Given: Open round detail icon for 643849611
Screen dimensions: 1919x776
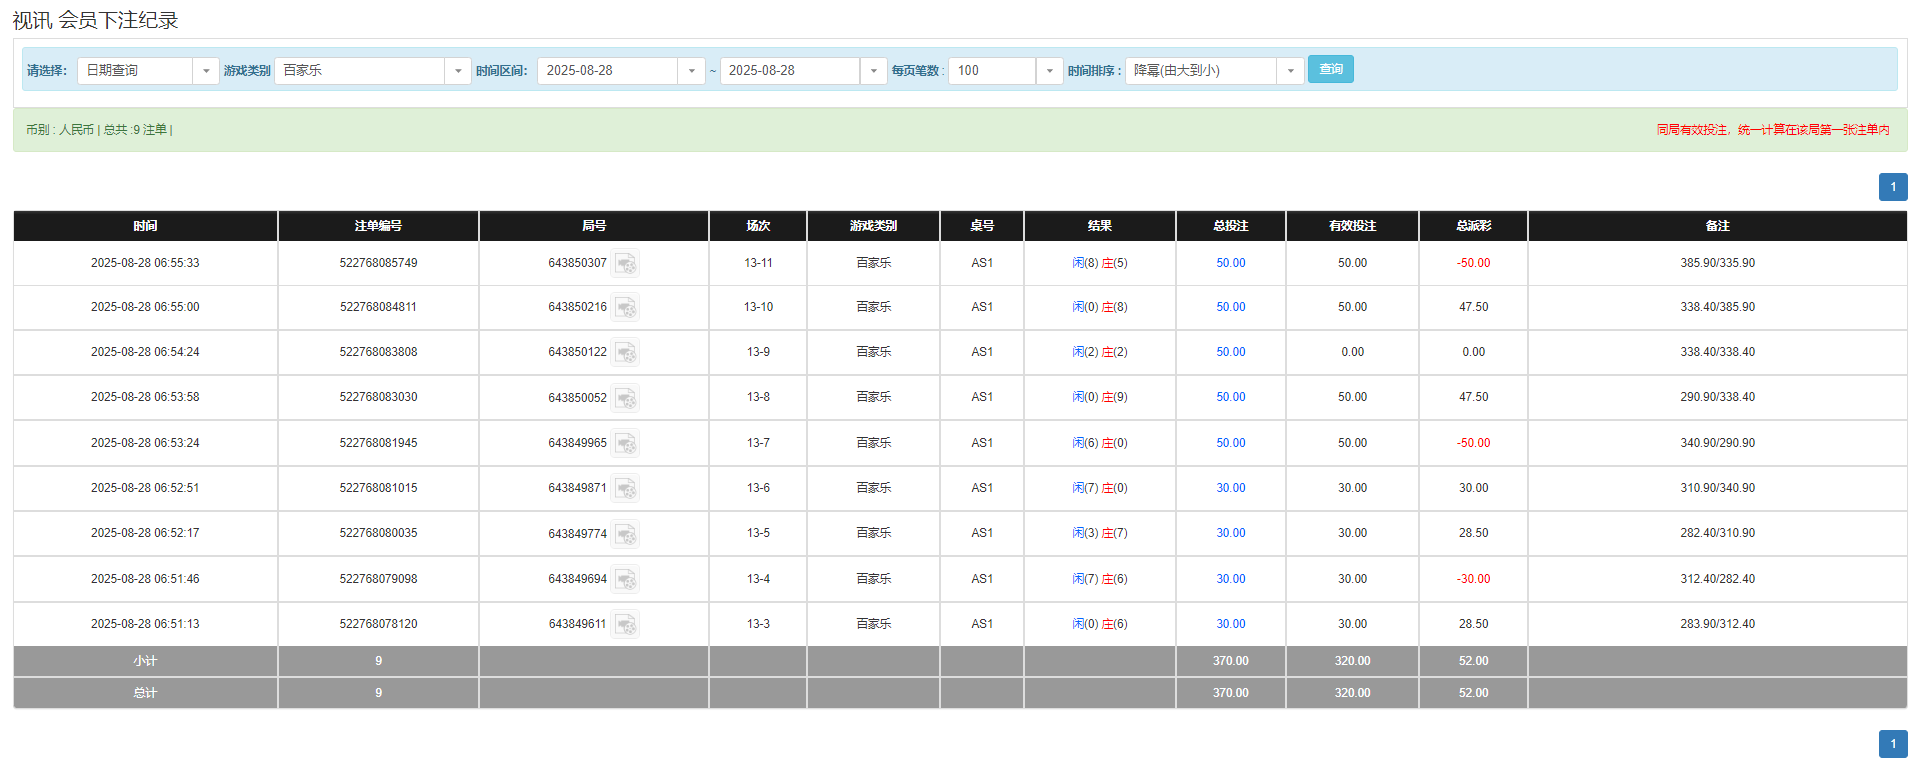Looking at the screenshot, I should point(626,624).
